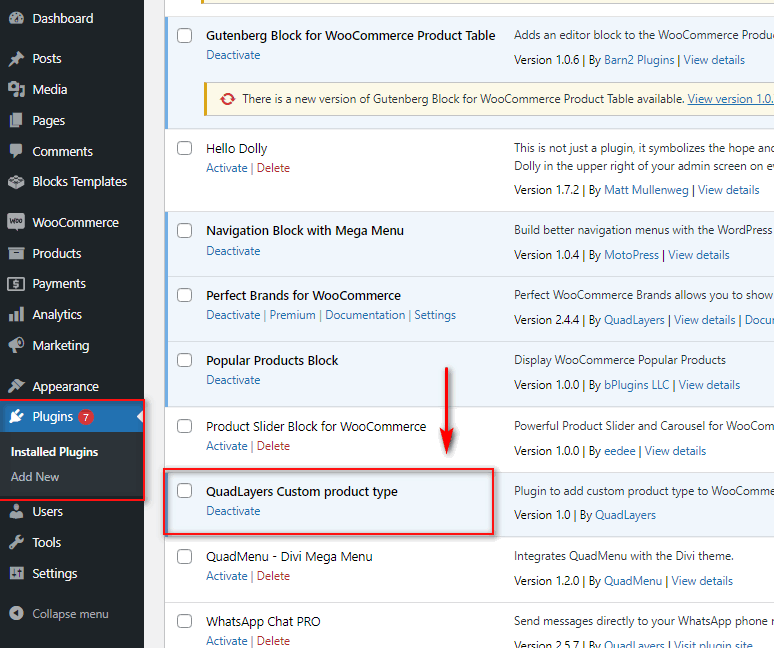
Task: Deactivate QuadLayers Custom product type plugin
Action: pyautogui.click(x=233, y=511)
